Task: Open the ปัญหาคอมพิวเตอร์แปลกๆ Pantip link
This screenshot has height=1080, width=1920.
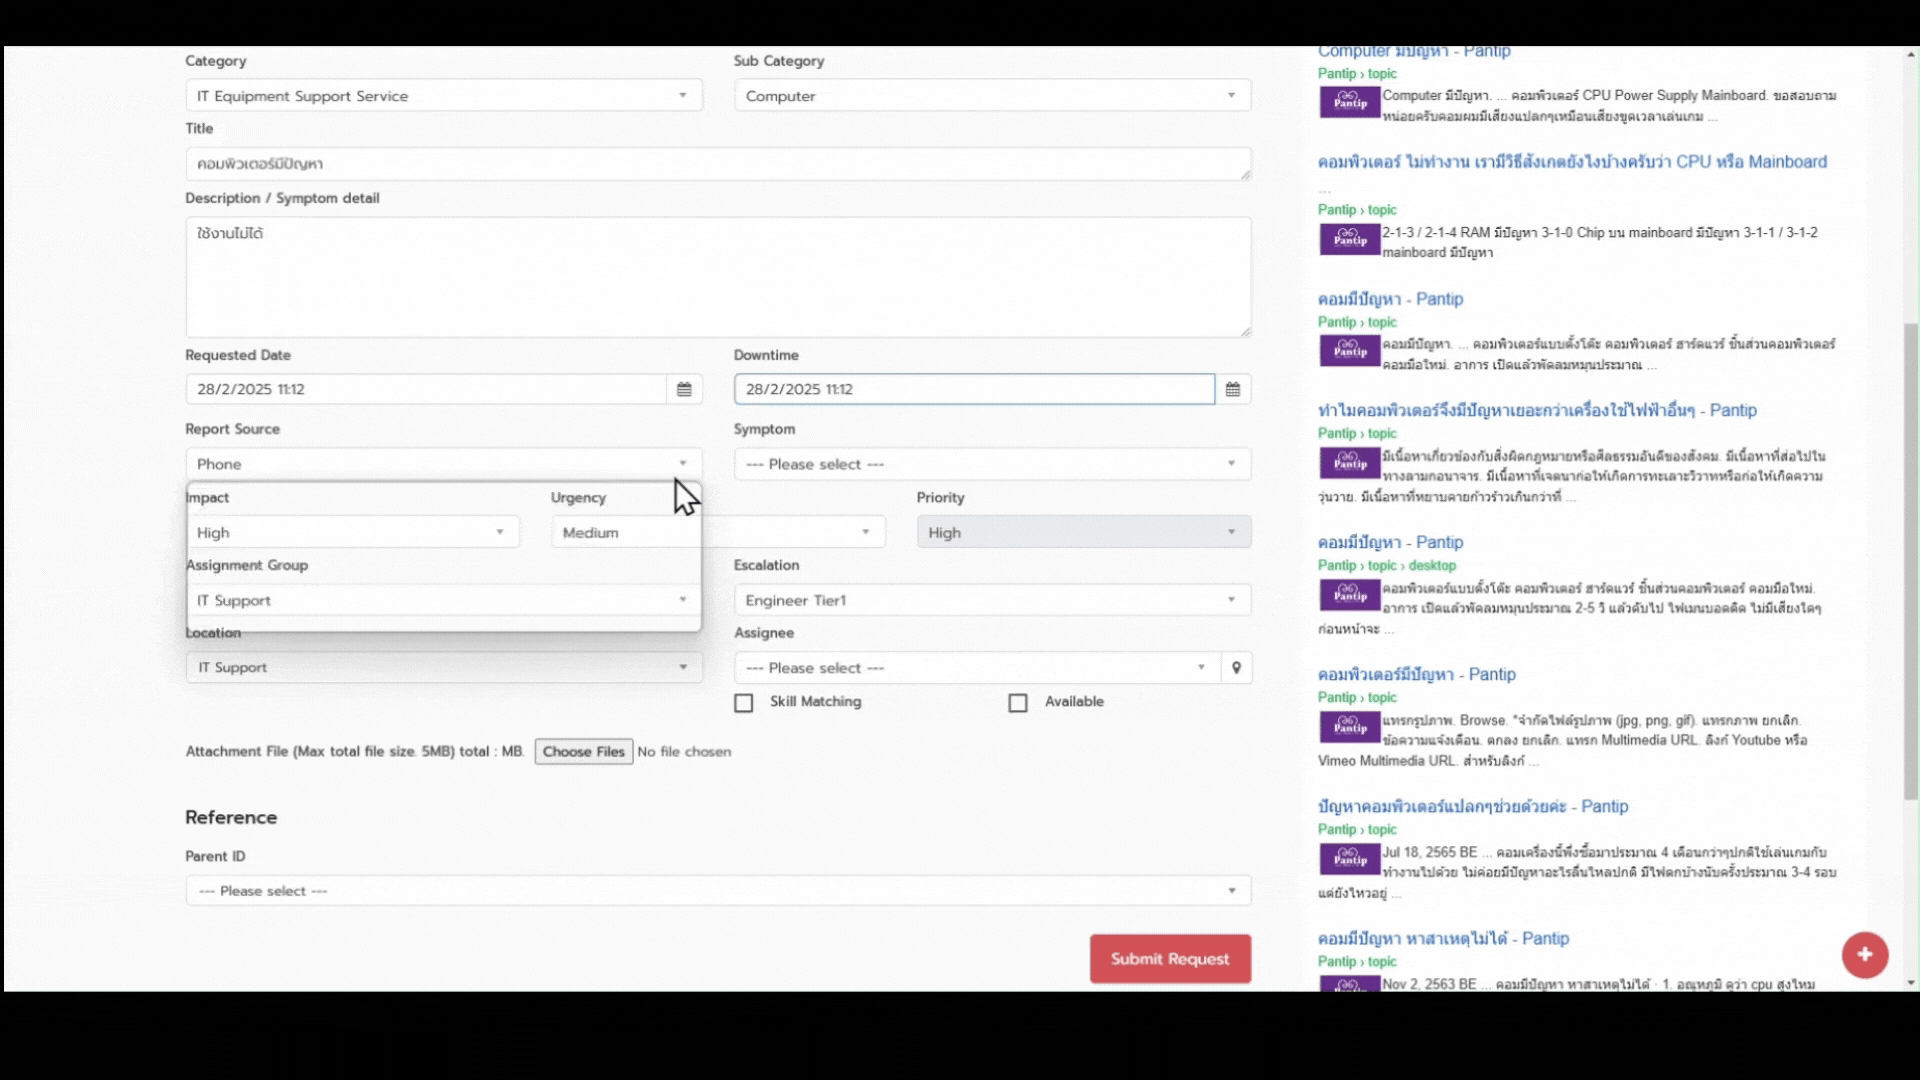Action: point(1473,806)
